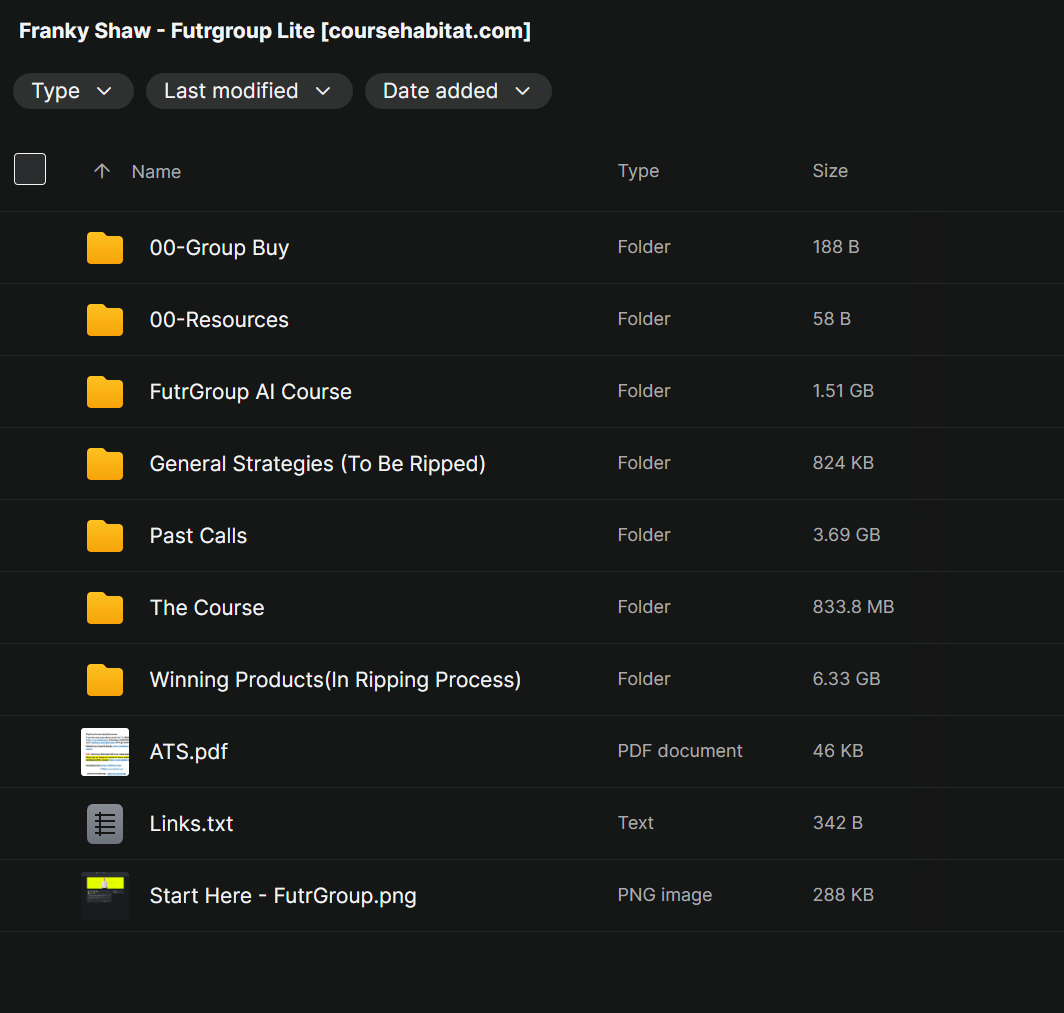The width and height of the screenshot is (1064, 1013).
Task: Click the 00-Group Buy folder icon
Action: click(105, 248)
